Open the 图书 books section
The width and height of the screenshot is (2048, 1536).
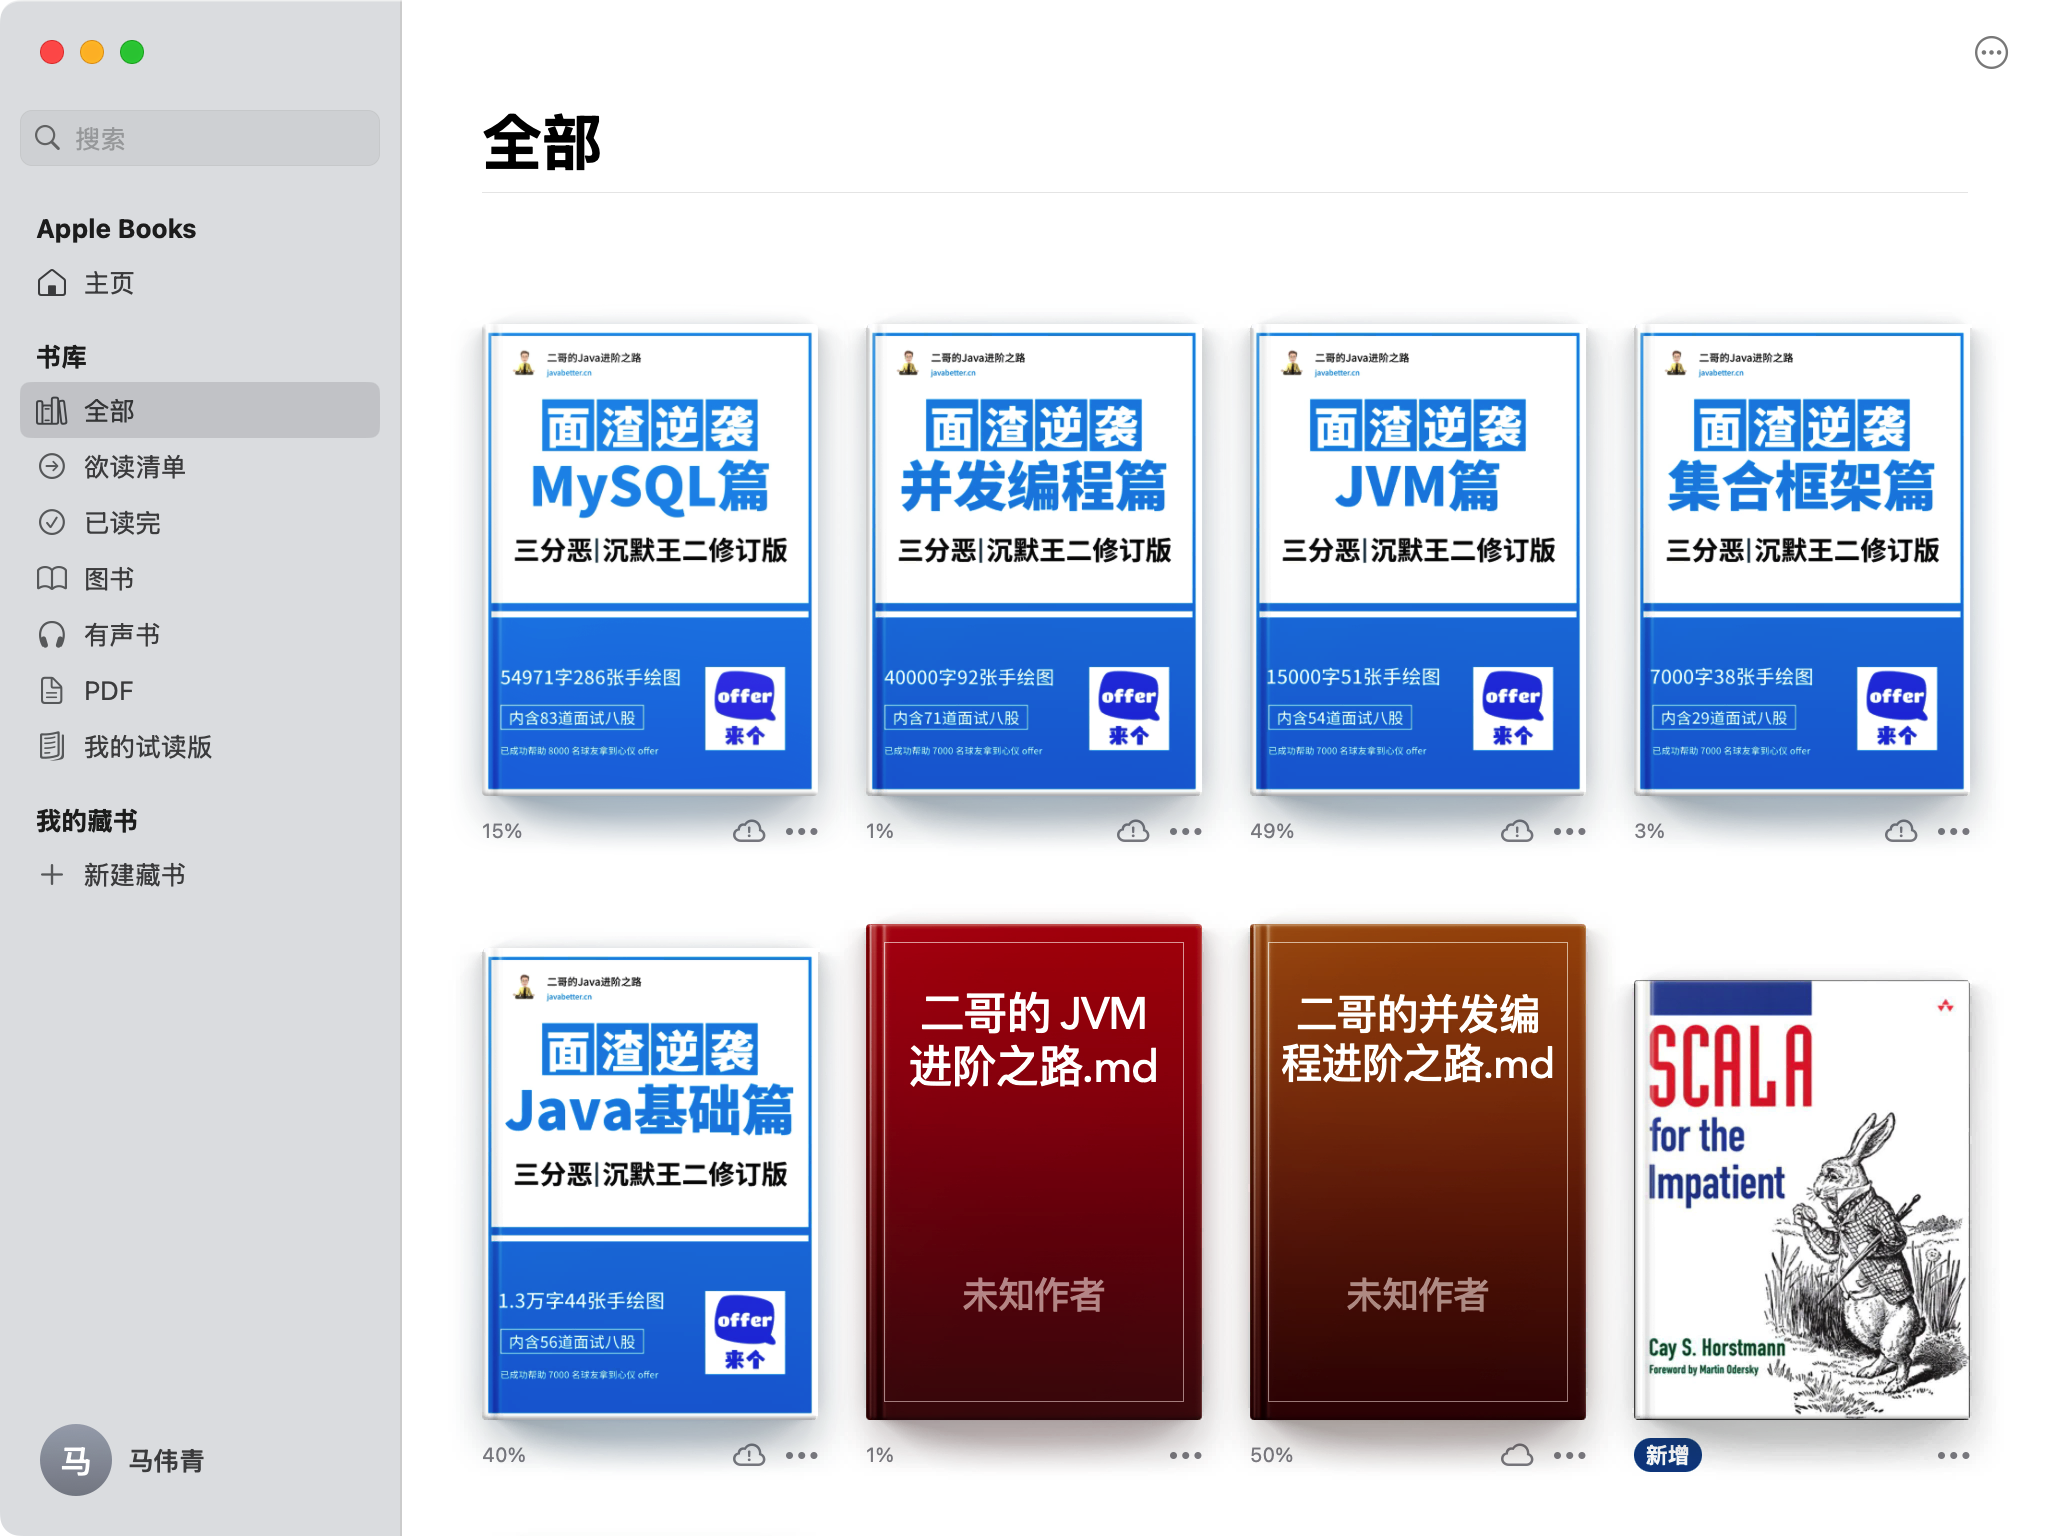[109, 578]
